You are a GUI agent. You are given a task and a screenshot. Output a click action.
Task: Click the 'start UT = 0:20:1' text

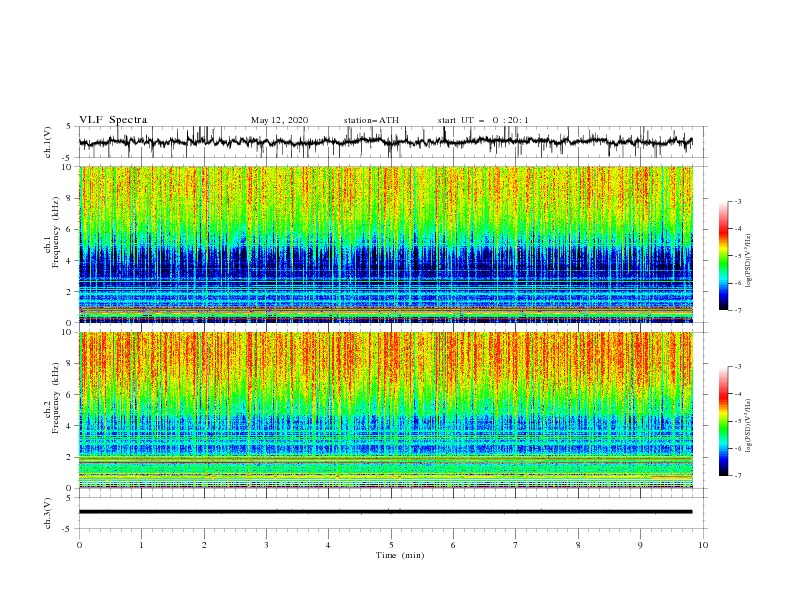(483, 120)
